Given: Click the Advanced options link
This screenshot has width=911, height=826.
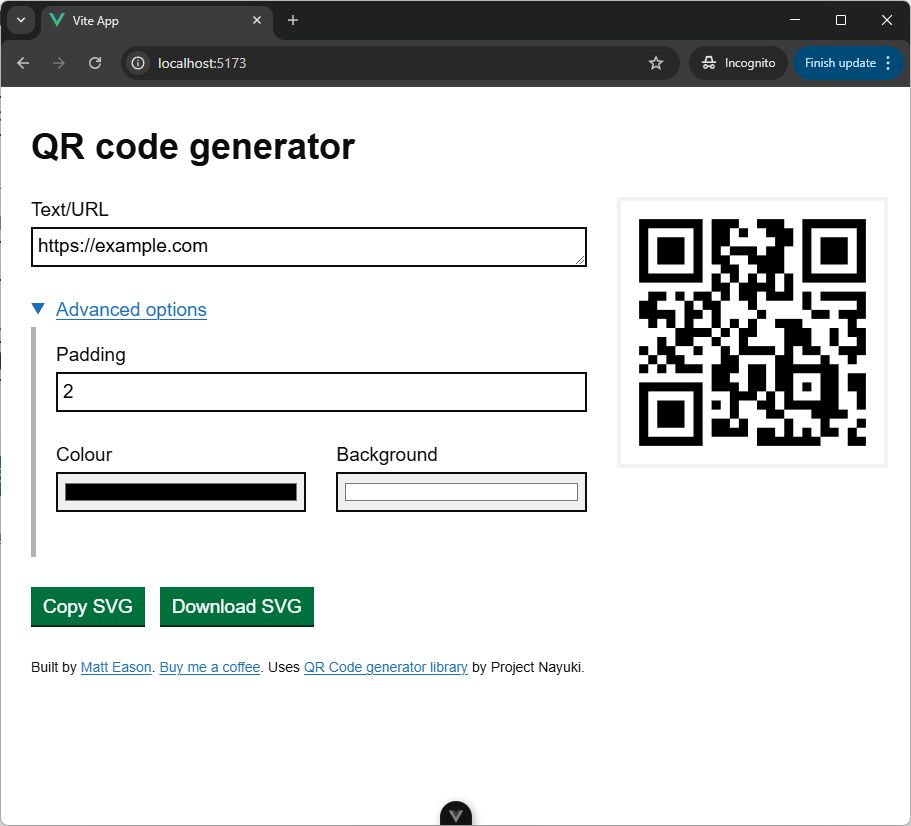Looking at the screenshot, I should [x=131, y=310].
